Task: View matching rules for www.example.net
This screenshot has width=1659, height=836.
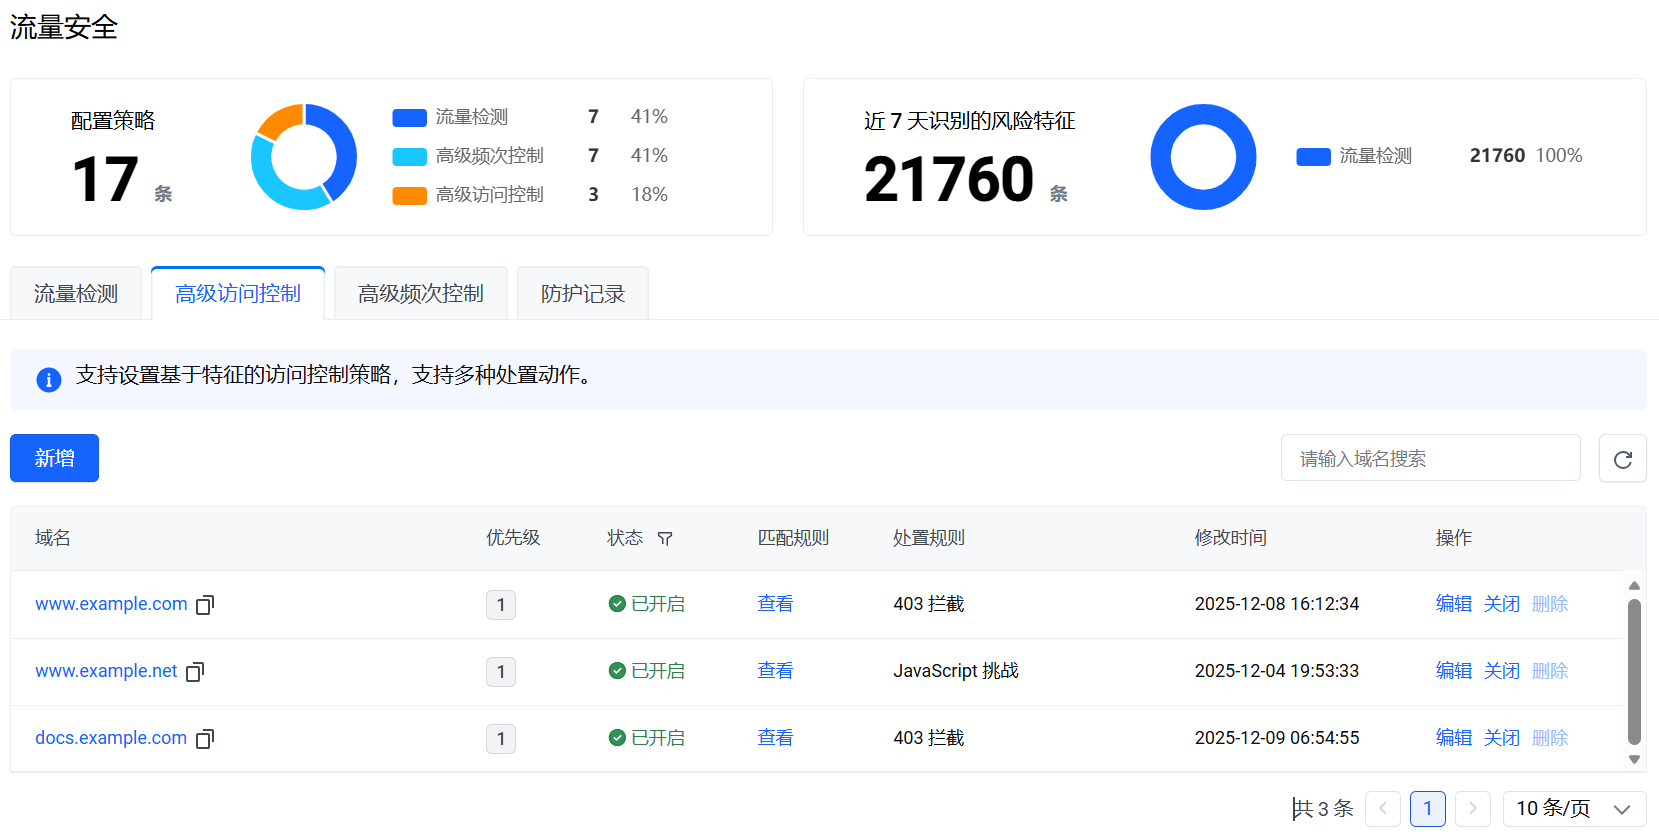Action: pos(775,671)
